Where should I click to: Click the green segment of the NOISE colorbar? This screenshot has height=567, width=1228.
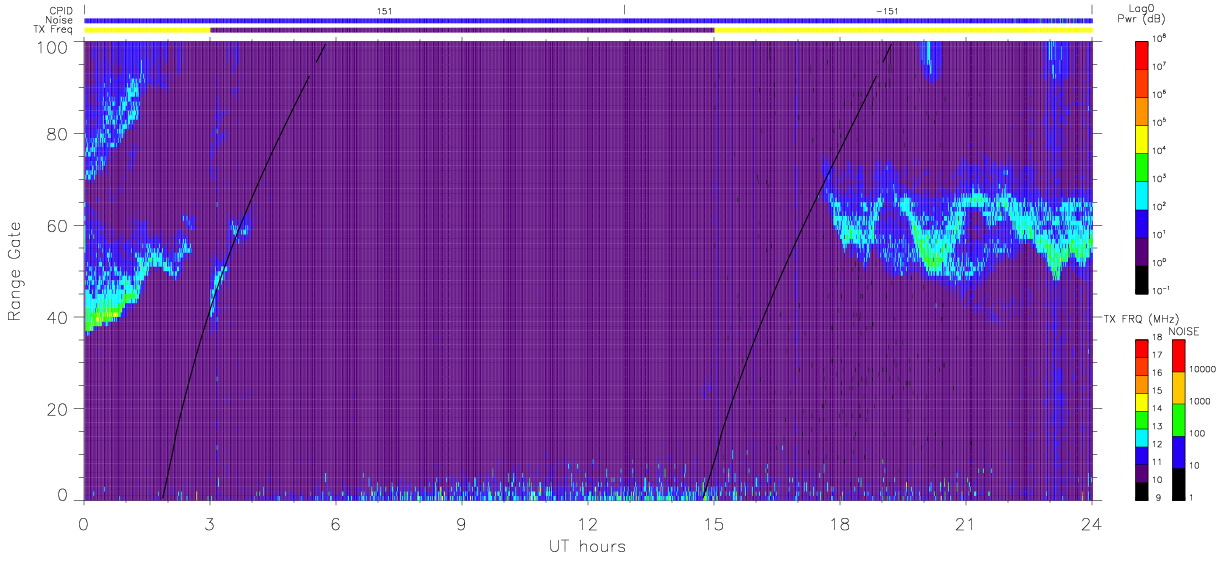(1178, 419)
